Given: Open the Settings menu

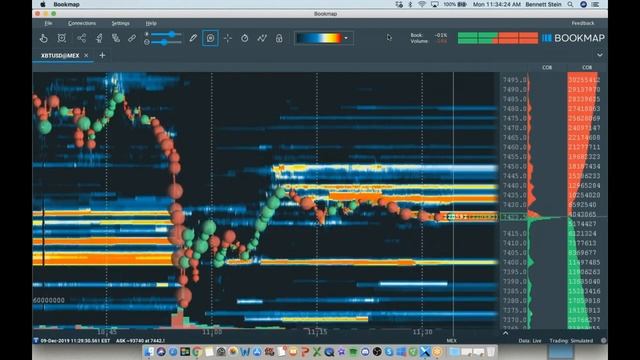Looking at the screenshot, I should (120, 23).
